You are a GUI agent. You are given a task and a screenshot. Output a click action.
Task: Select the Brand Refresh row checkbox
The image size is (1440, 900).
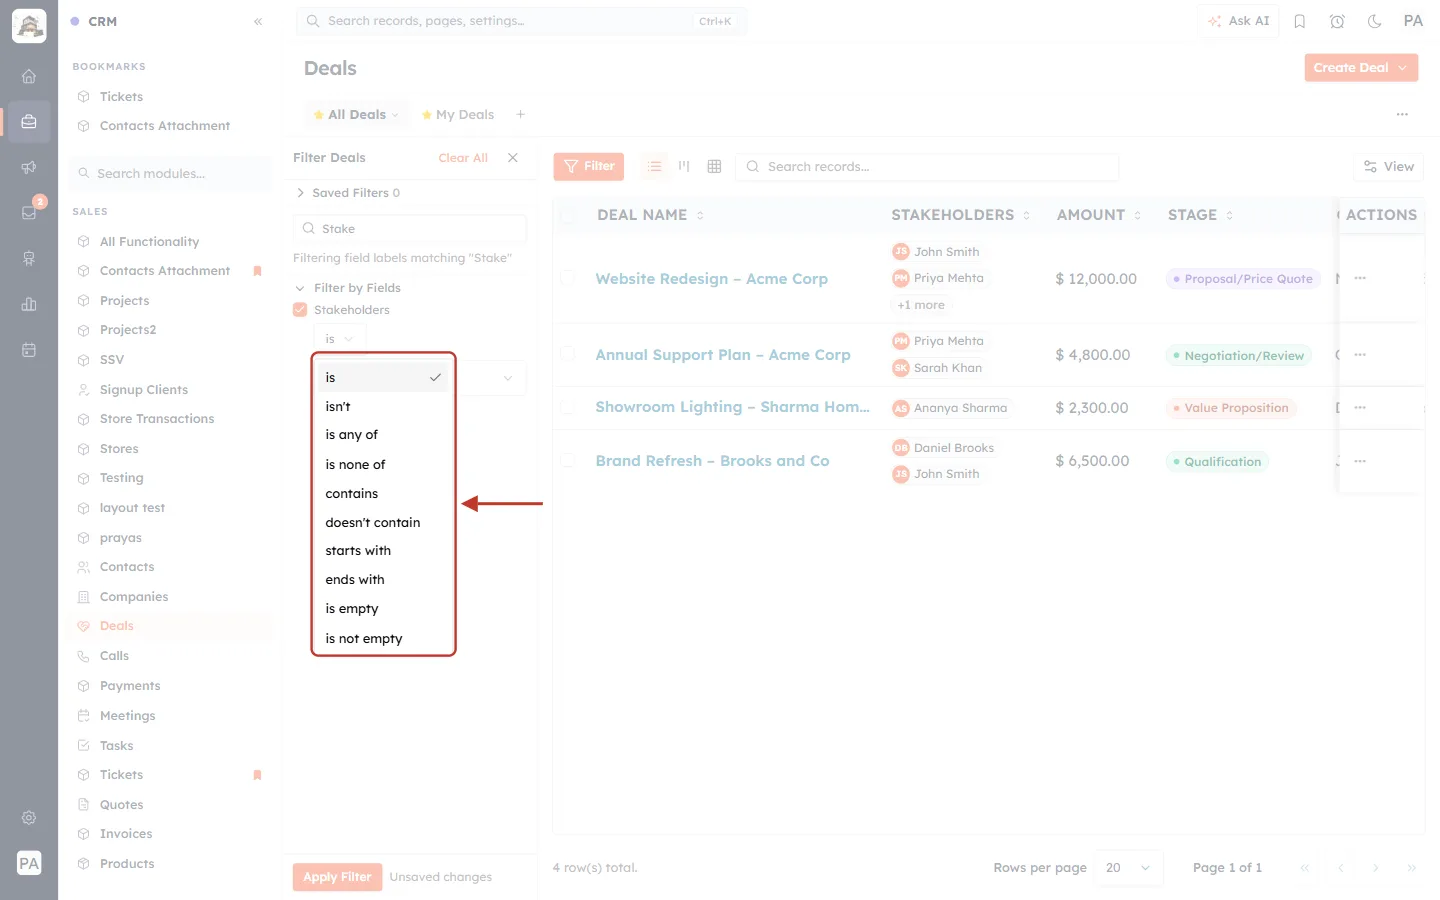pyautogui.click(x=568, y=461)
